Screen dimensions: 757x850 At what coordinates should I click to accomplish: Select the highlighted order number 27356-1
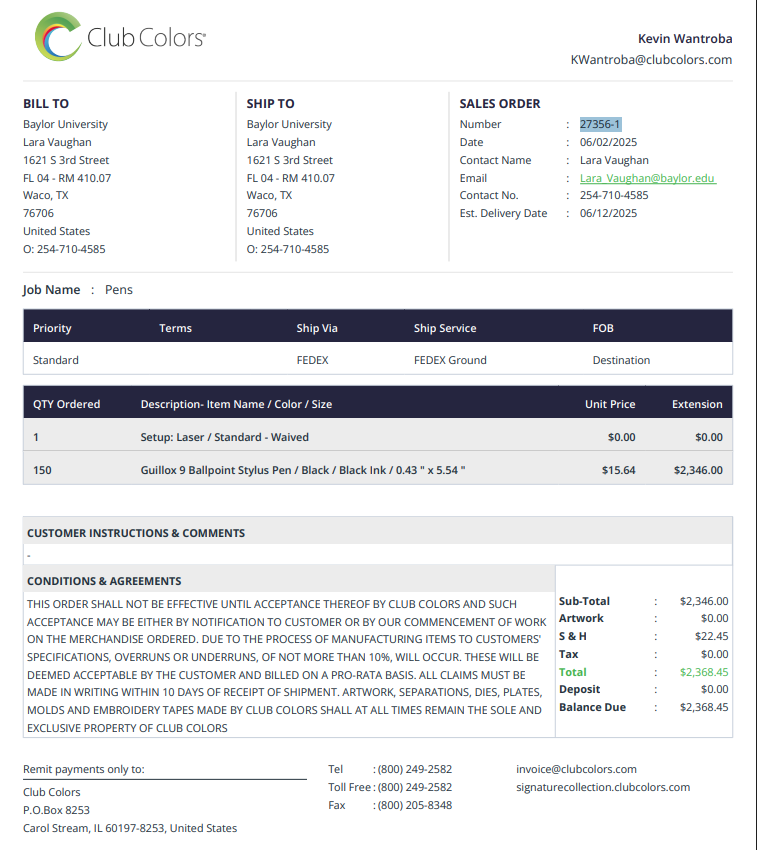600,124
